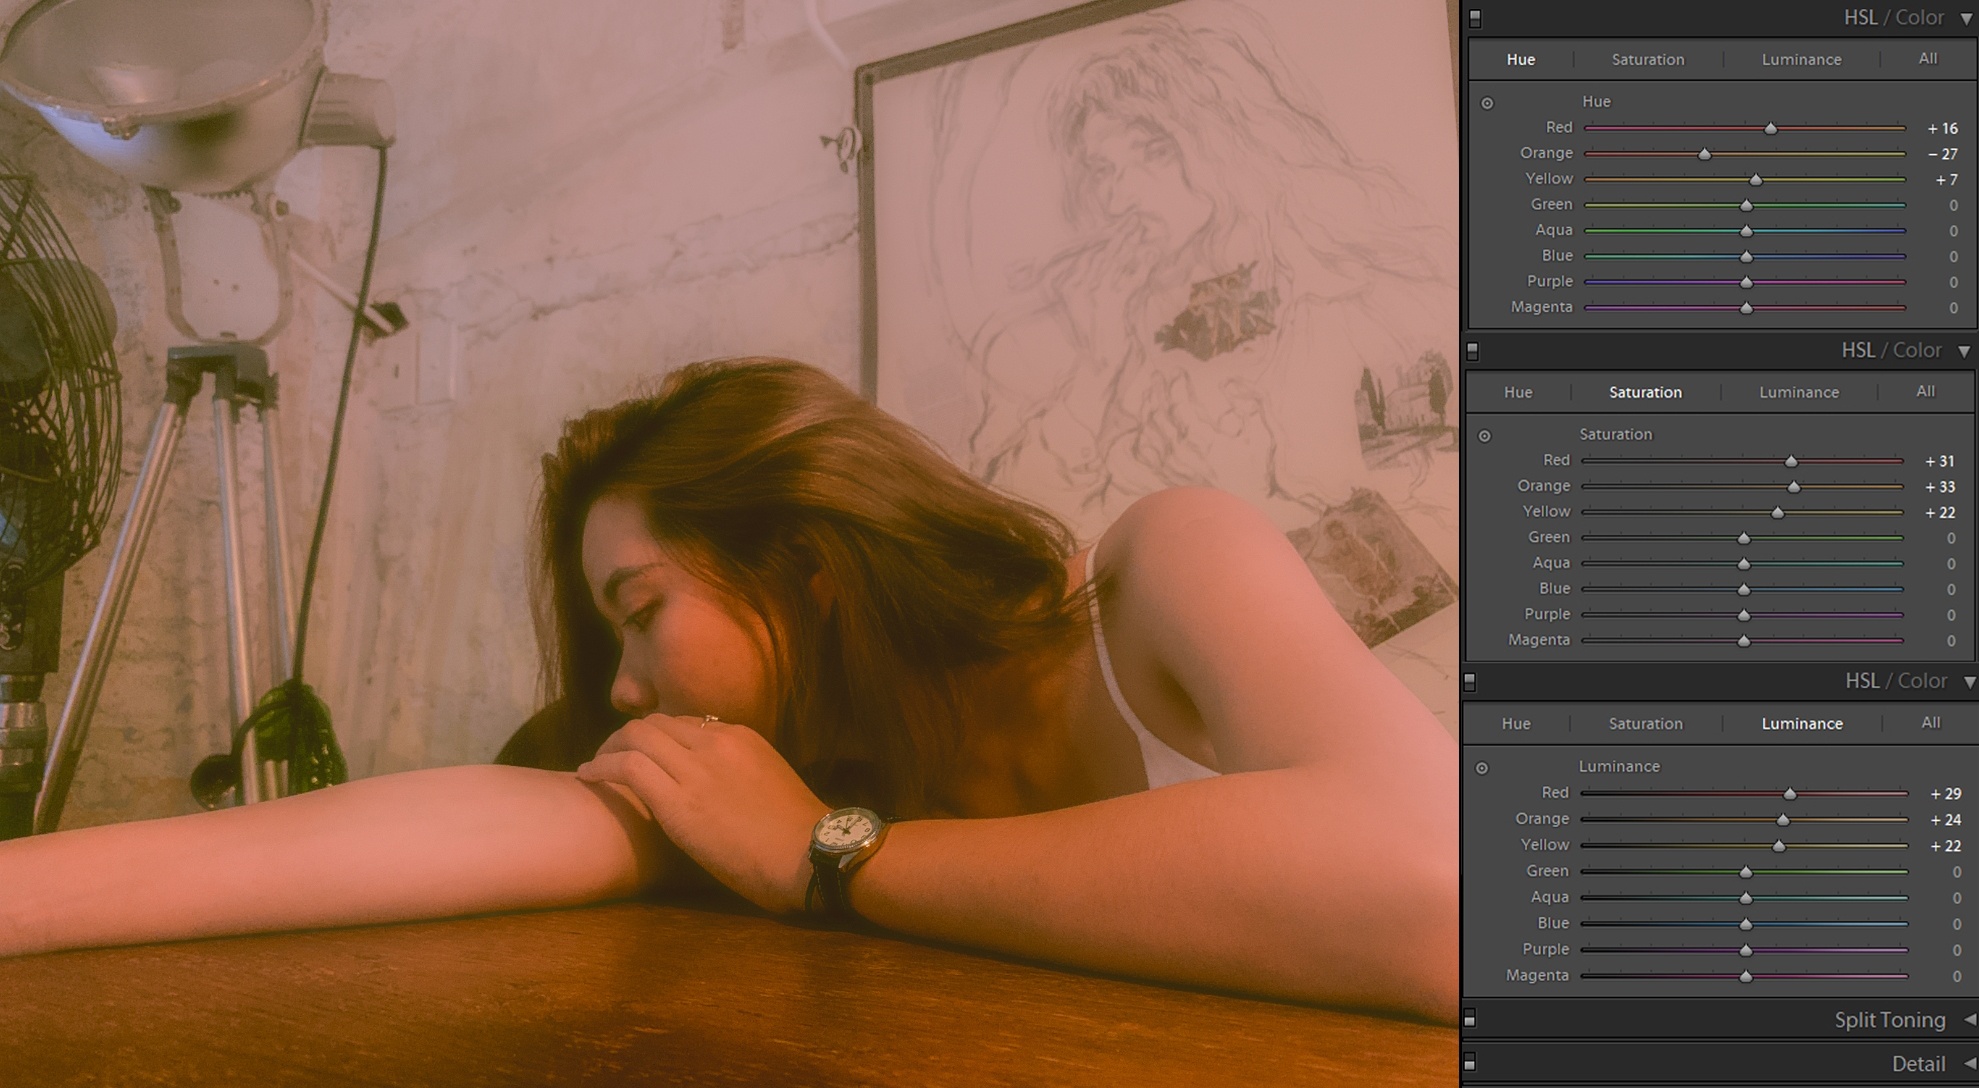Activate target adjustment tool beside Saturation heading
This screenshot has width=1979, height=1088.
pyautogui.click(x=1485, y=436)
